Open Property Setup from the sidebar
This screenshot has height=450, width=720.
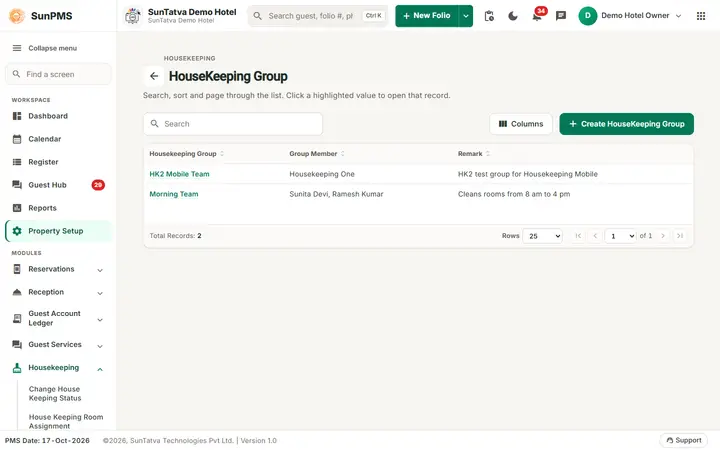tap(58, 231)
